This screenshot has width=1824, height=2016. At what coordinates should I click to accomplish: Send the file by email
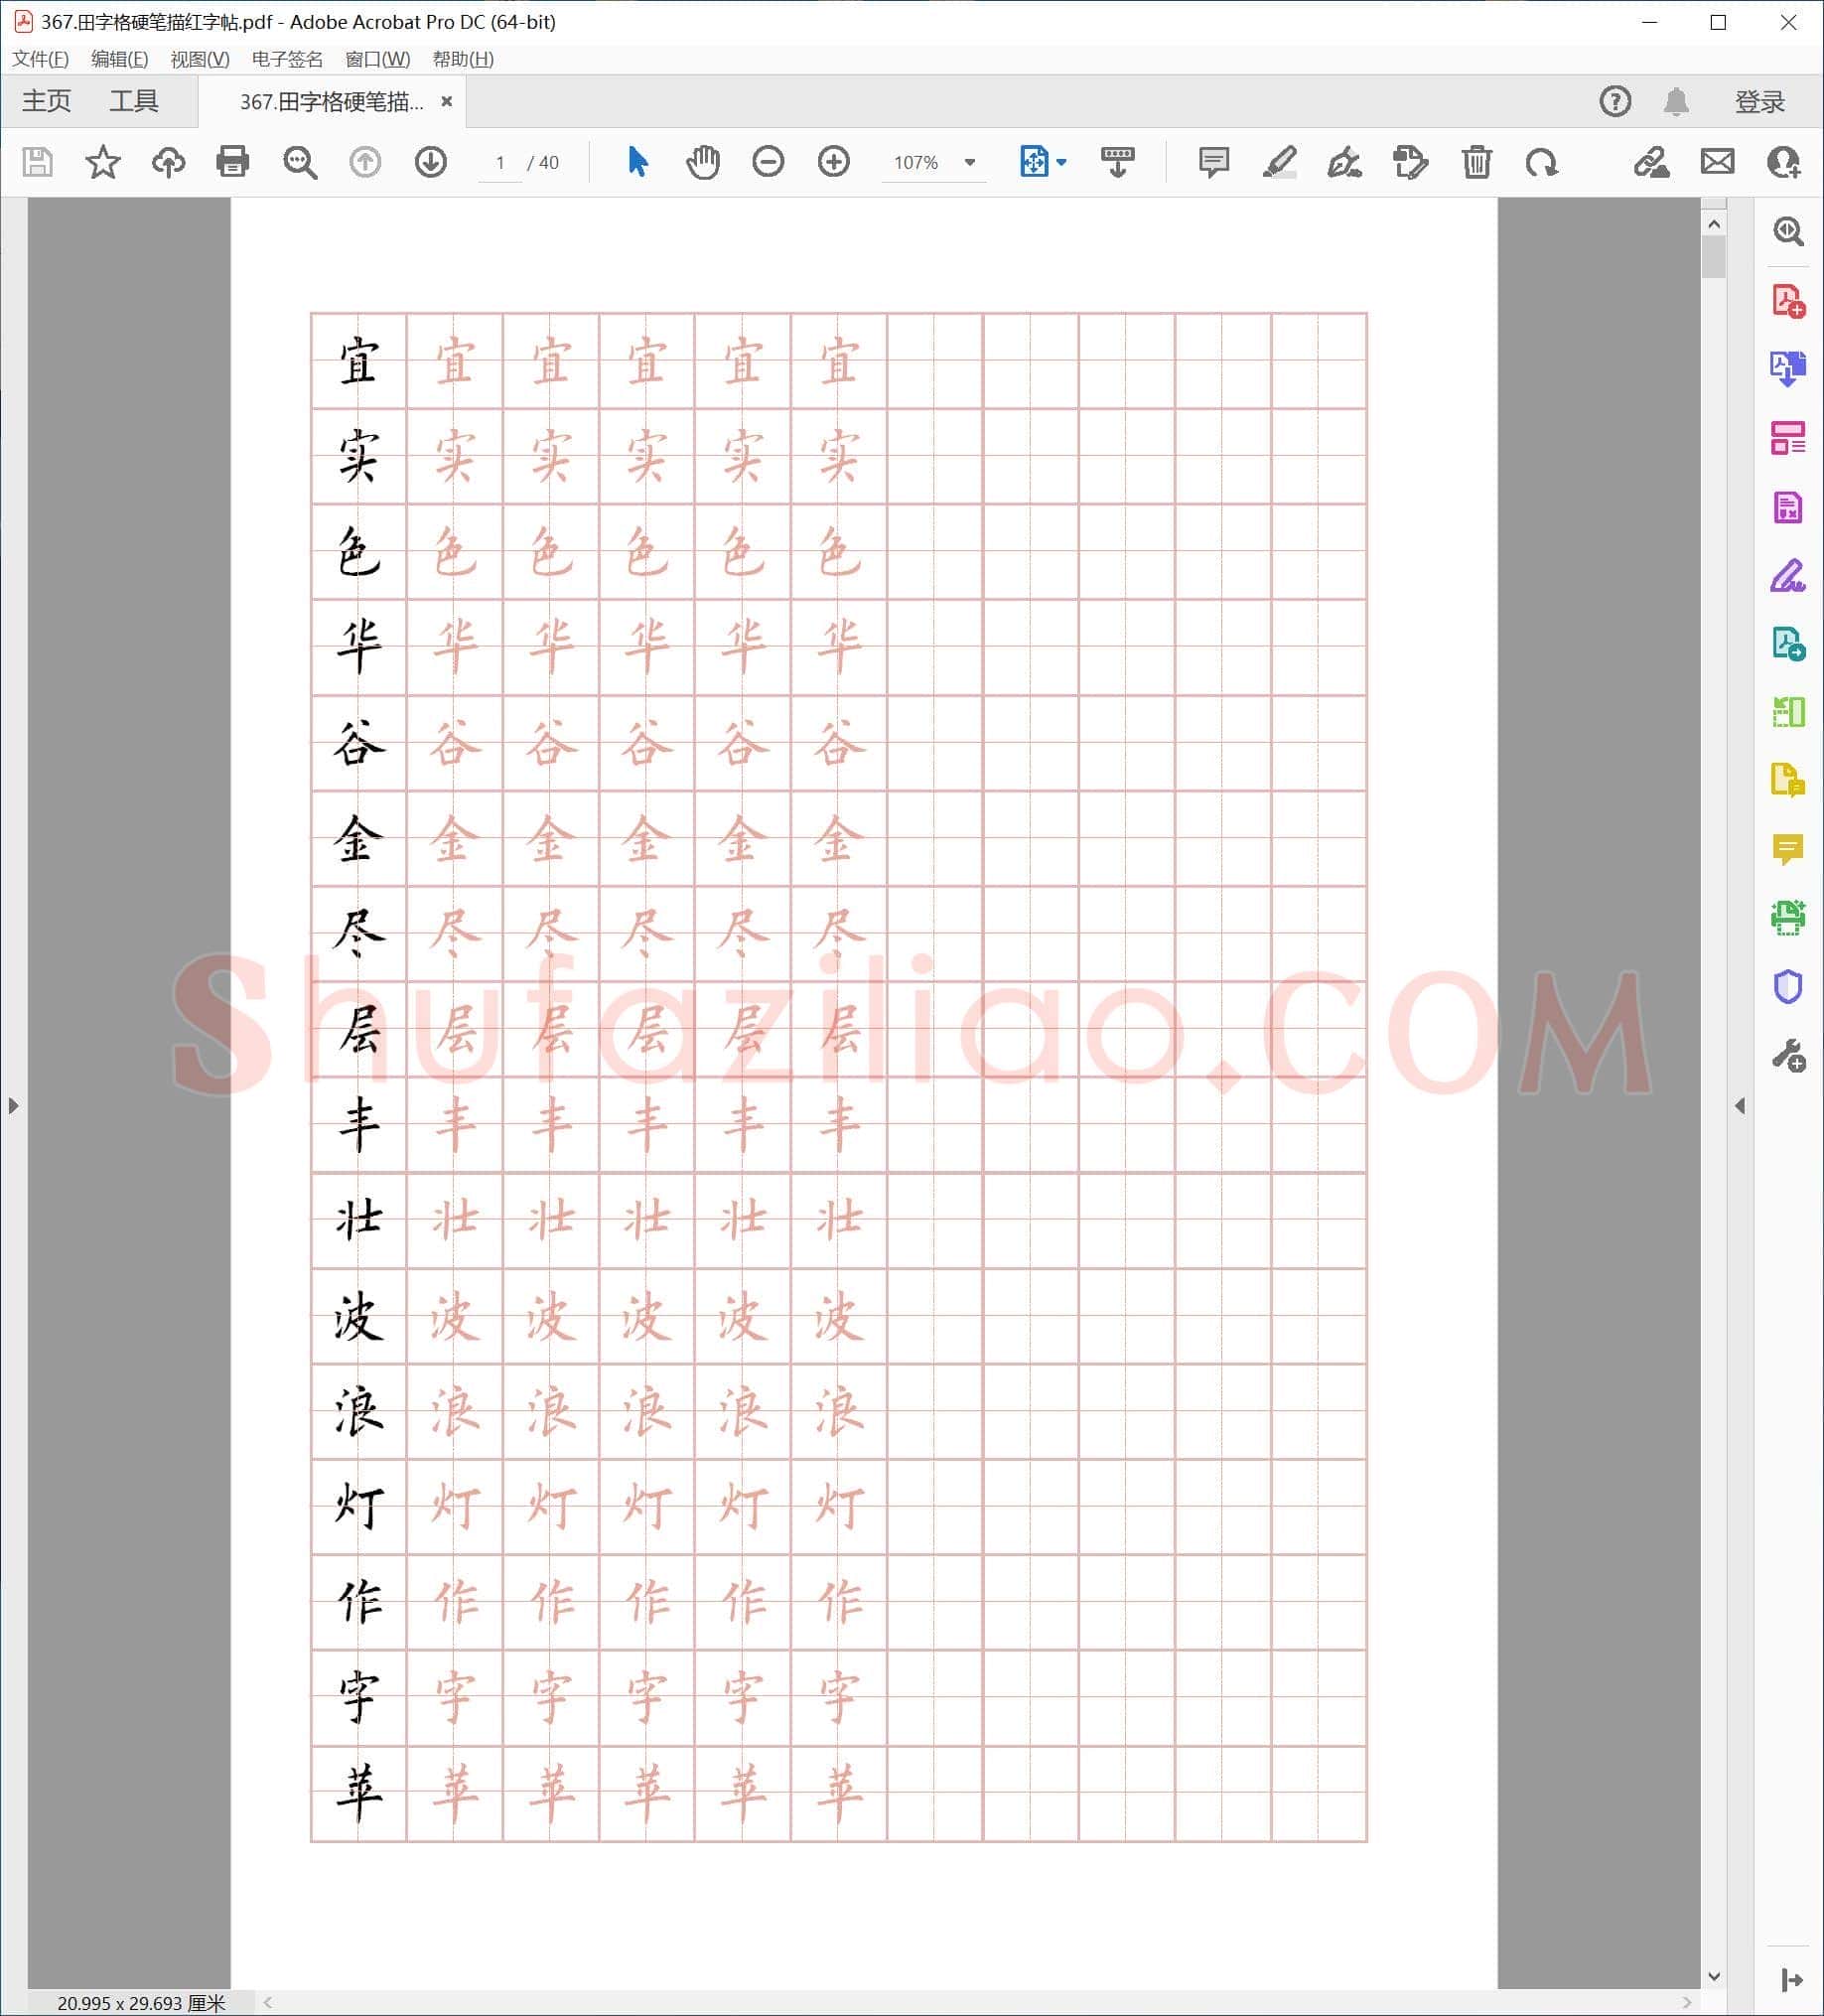click(x=1717, y=162)
